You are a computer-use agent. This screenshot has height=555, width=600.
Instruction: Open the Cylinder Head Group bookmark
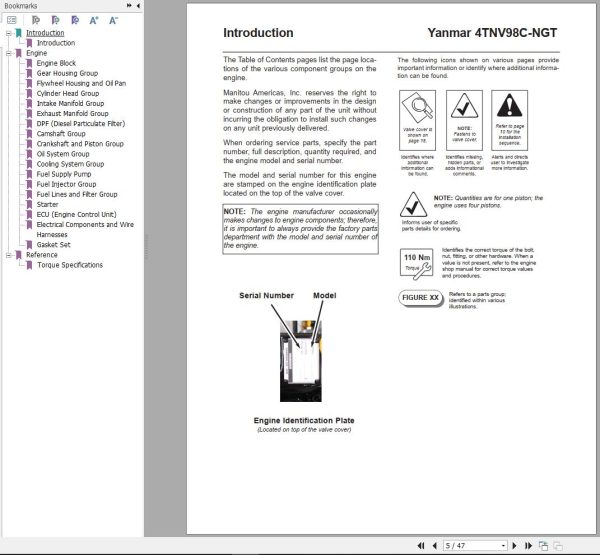click(68, 93)
